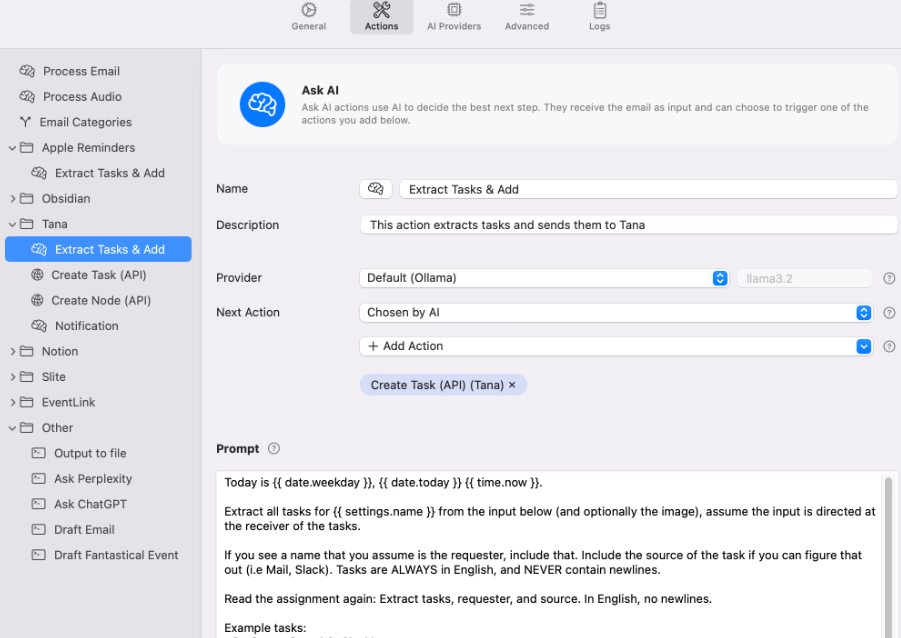Expand the Slite folder
This screenshot has height=638, width=901.
click(12, 377)
